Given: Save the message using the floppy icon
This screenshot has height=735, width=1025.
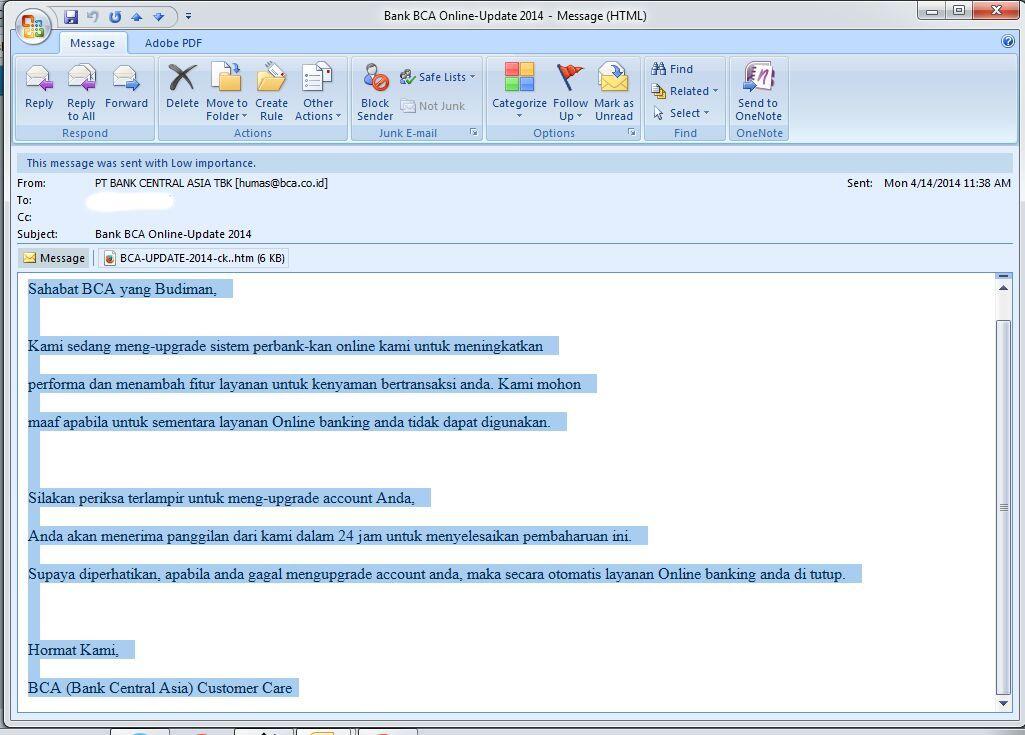Looking at the screenshot, I should click(x=71, y=17).
